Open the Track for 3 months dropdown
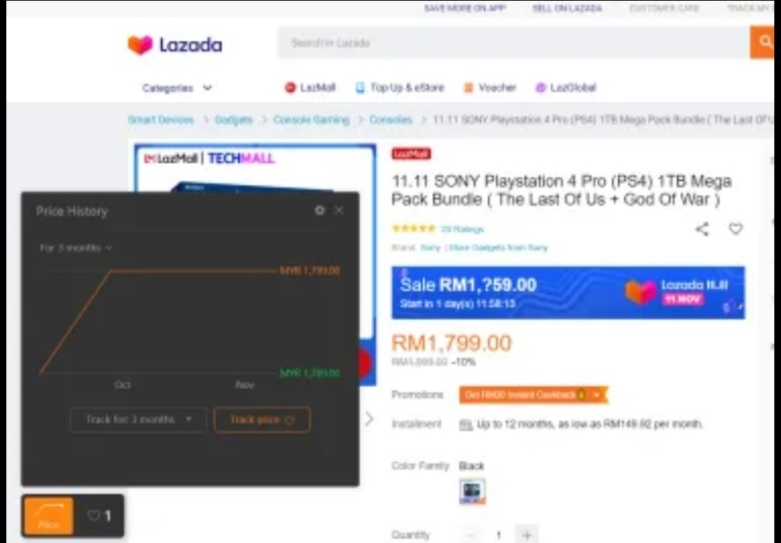 click(138, 419)
